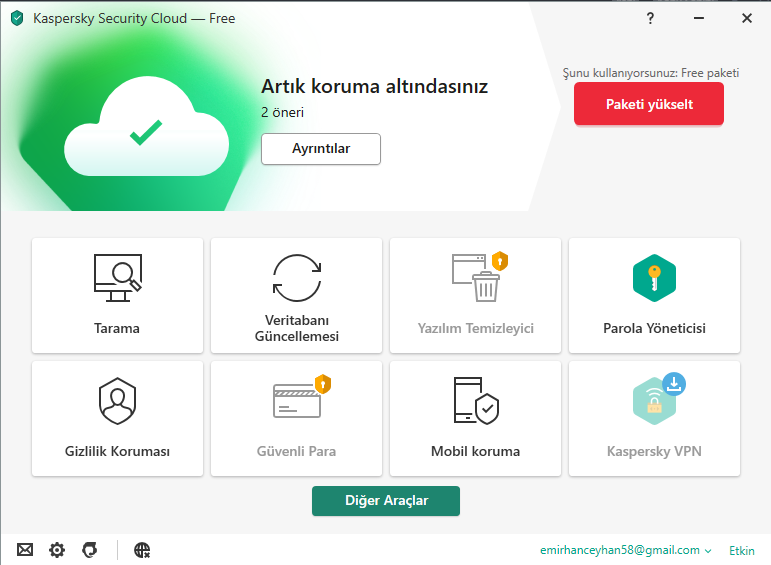Screen dimensions: 771x565
Task: Open help question mark icon
Action: point(650,18)
